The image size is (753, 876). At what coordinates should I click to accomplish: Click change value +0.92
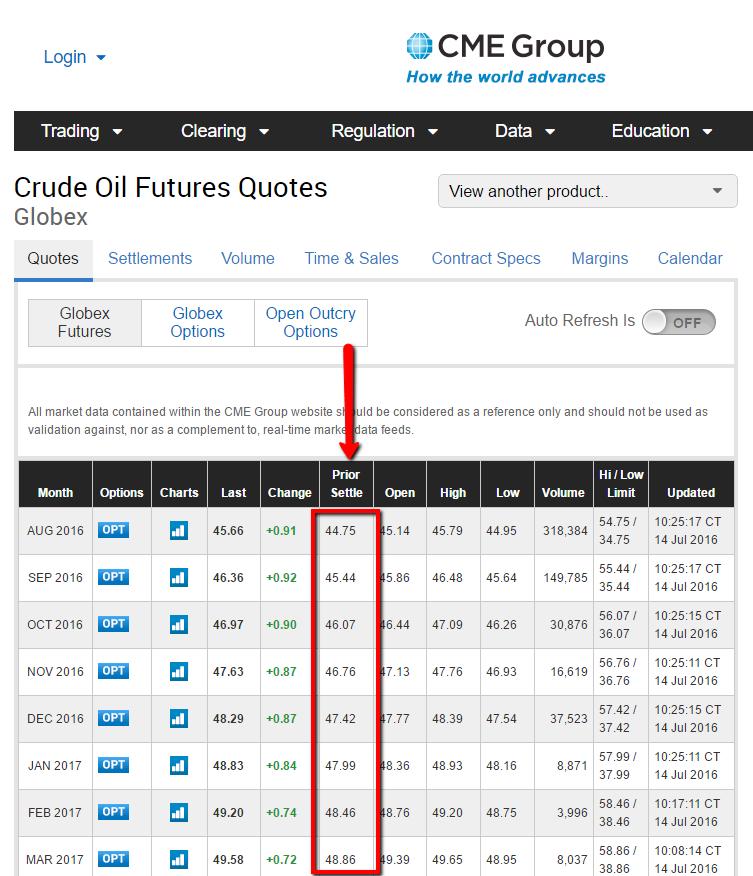pos(281,578)
